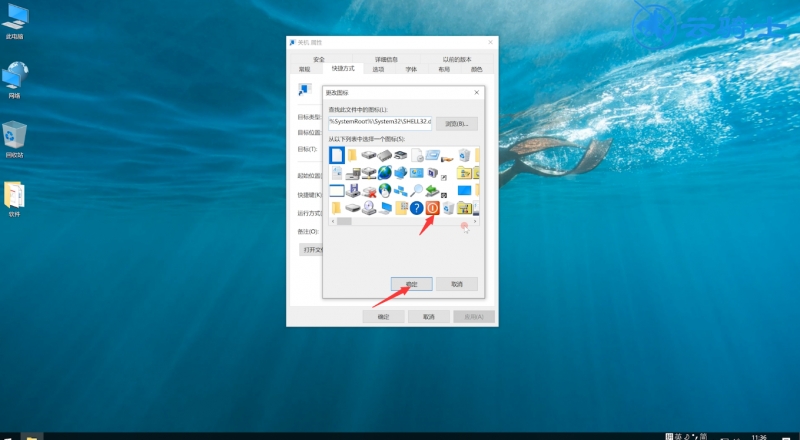This screenshot has width=800, height=440.
Task: Open the 选项 tab
Action: point(378,69)
